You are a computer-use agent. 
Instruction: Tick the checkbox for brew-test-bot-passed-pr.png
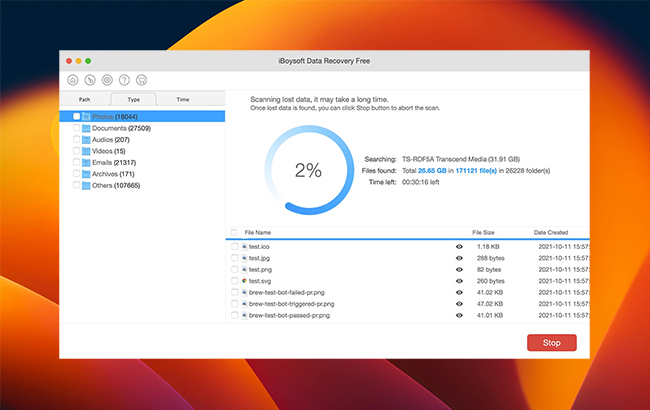point(235,315)
